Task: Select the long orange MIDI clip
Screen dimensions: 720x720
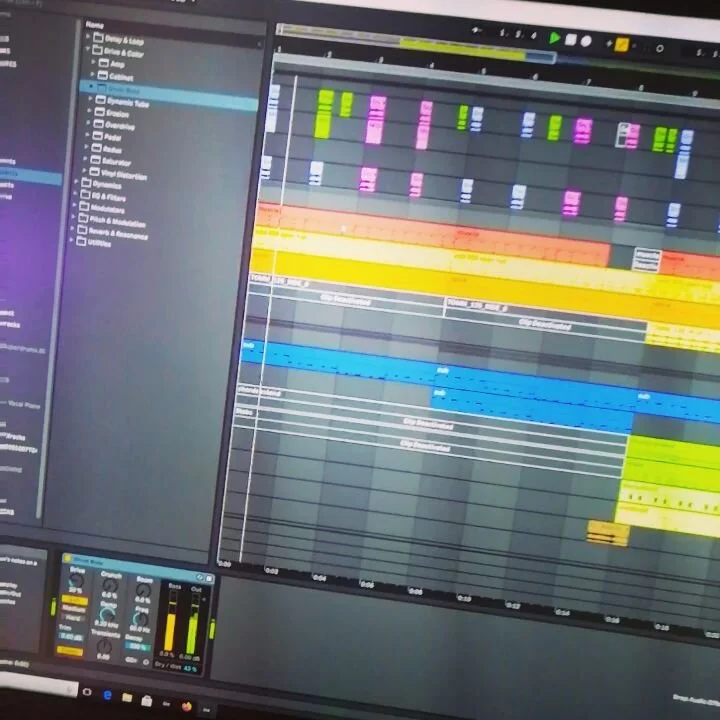Action: pos(432,234)
